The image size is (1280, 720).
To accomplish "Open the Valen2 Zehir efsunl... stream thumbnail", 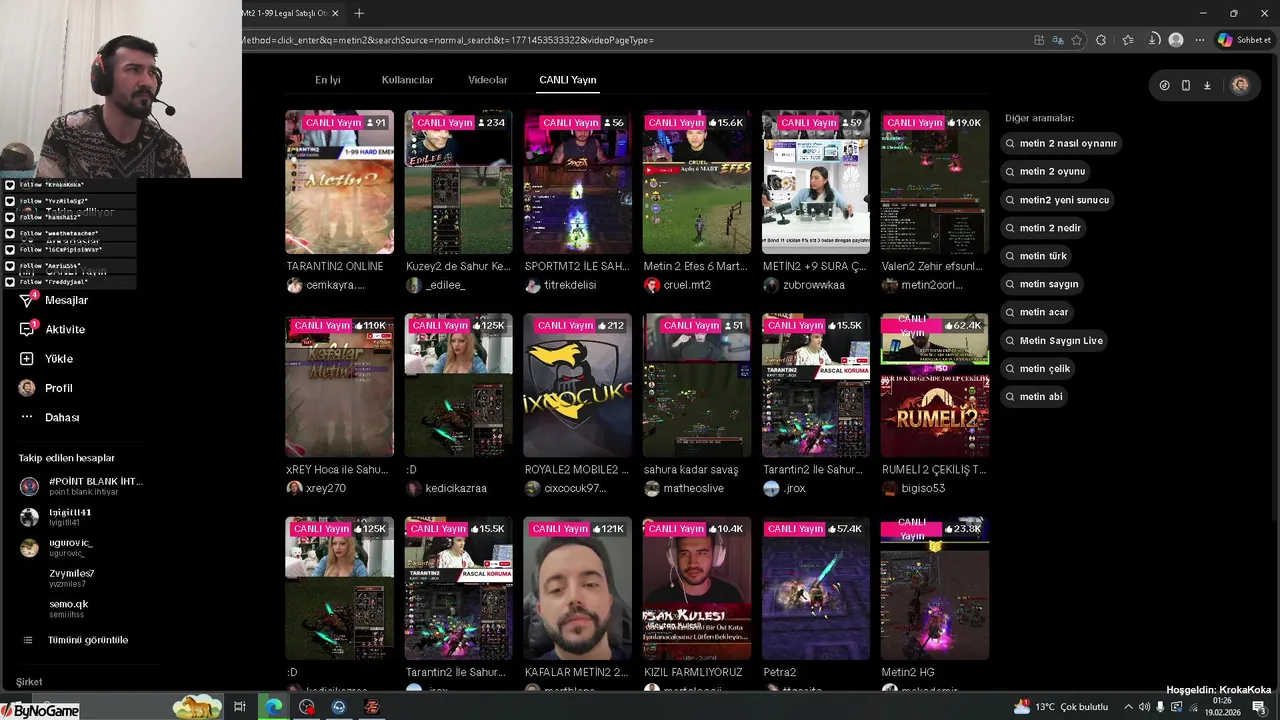I will click(935, 182).
